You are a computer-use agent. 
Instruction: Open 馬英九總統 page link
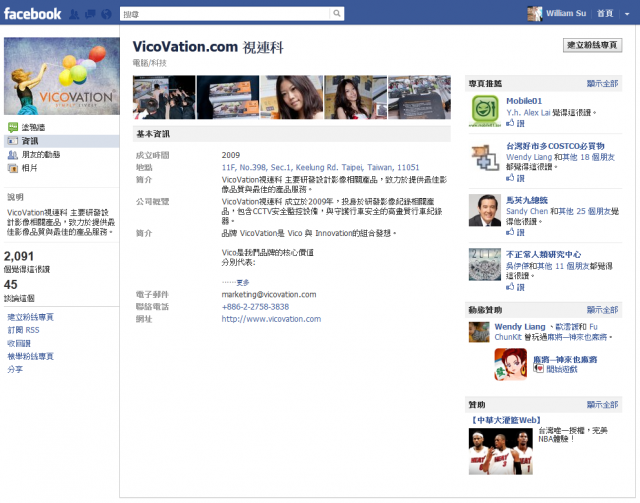pos(527,200)
